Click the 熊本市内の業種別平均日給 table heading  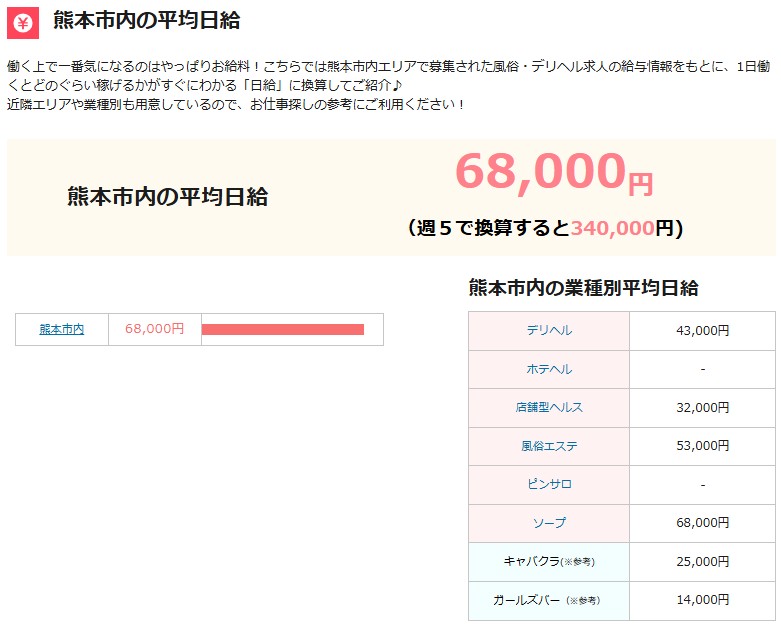click(x=583, y=288)
